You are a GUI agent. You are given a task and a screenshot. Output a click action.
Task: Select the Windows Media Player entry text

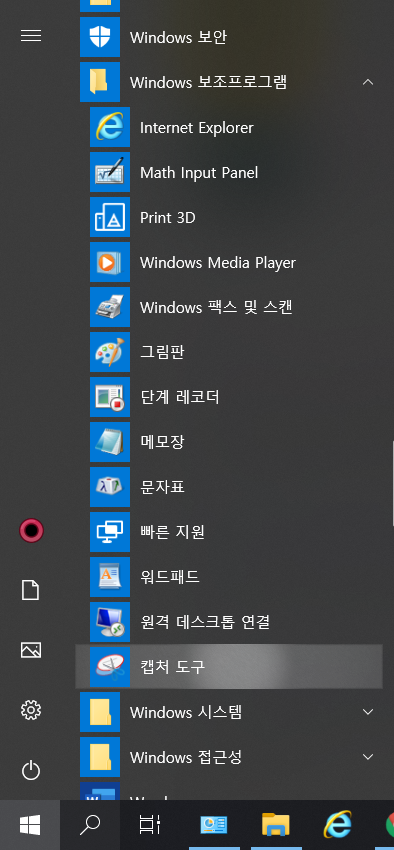tap(218, 263)
